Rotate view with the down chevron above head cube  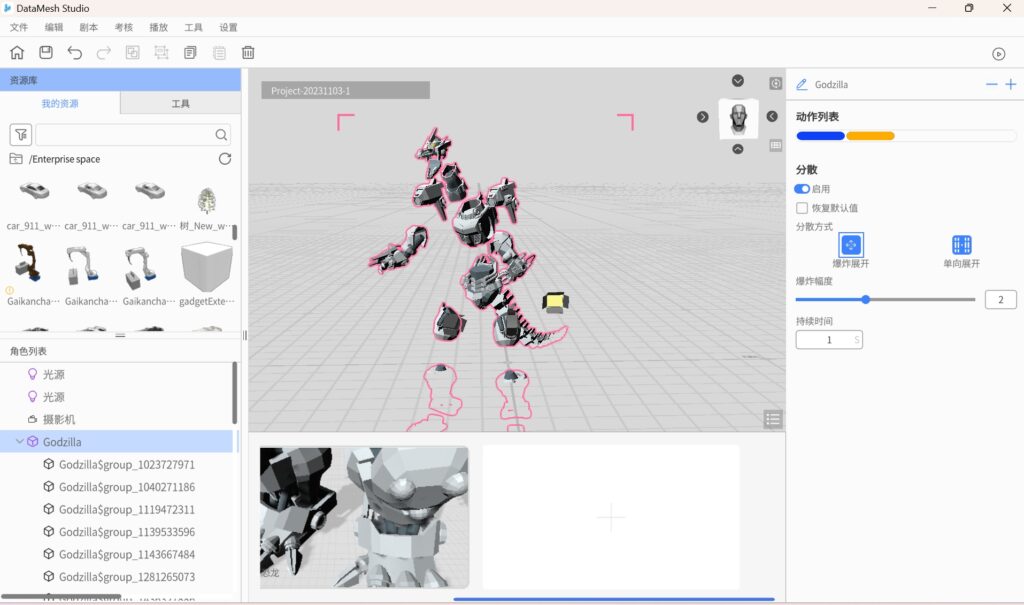[x=738, y=81]
